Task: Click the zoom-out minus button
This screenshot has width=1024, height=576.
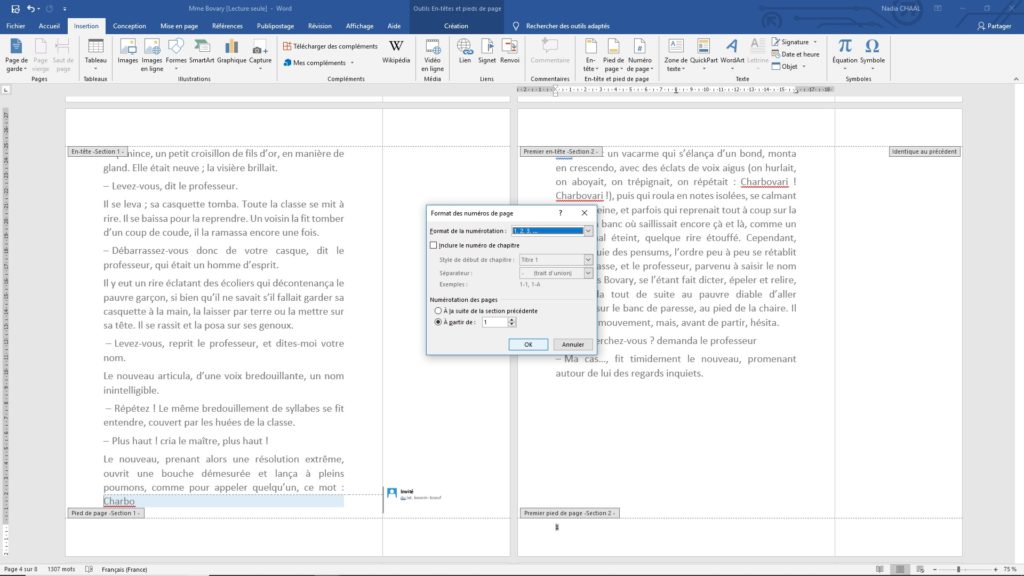Action: (x=934, y=569)
